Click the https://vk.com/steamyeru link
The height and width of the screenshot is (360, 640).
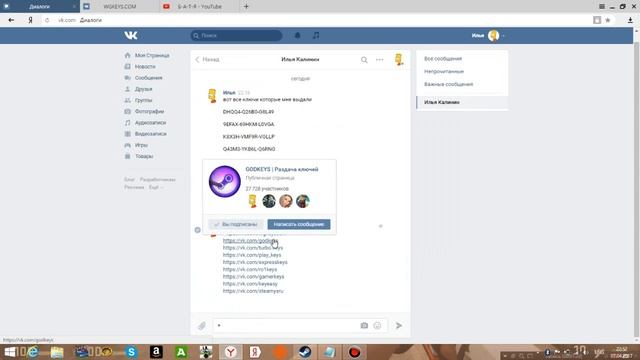point(253,291)
